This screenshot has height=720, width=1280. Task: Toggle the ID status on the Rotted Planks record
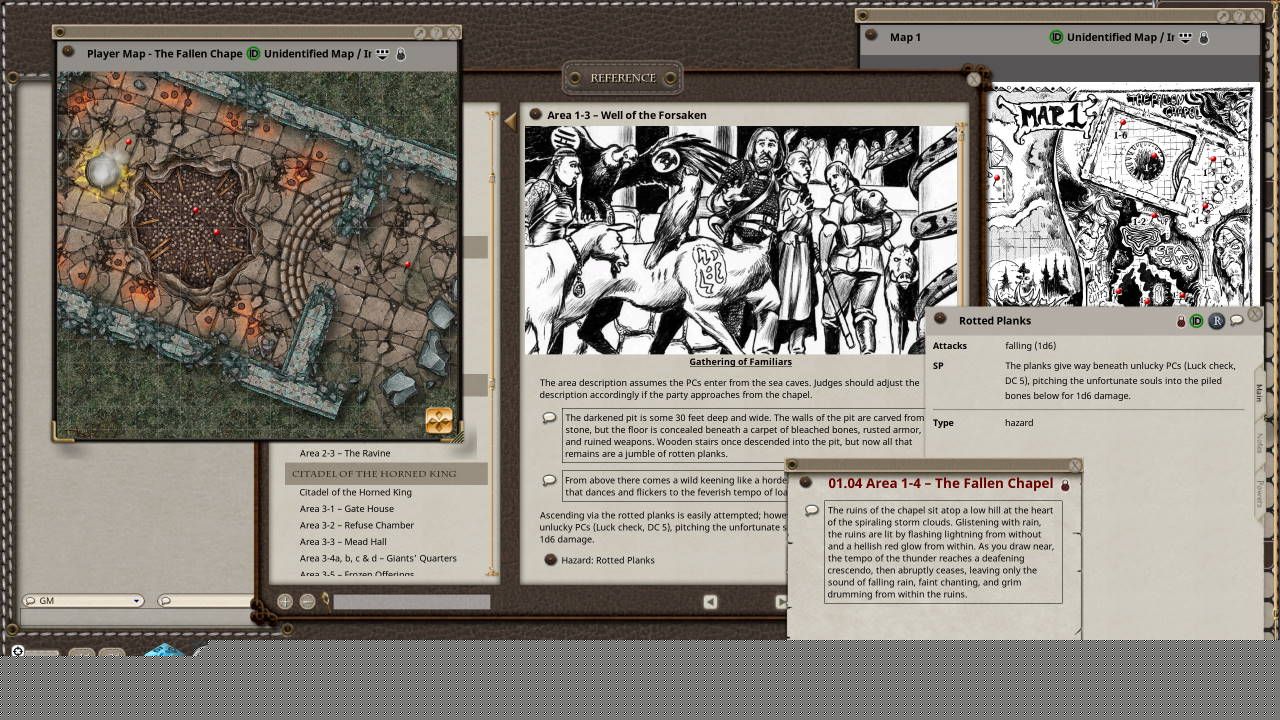tap(1196, 321)
